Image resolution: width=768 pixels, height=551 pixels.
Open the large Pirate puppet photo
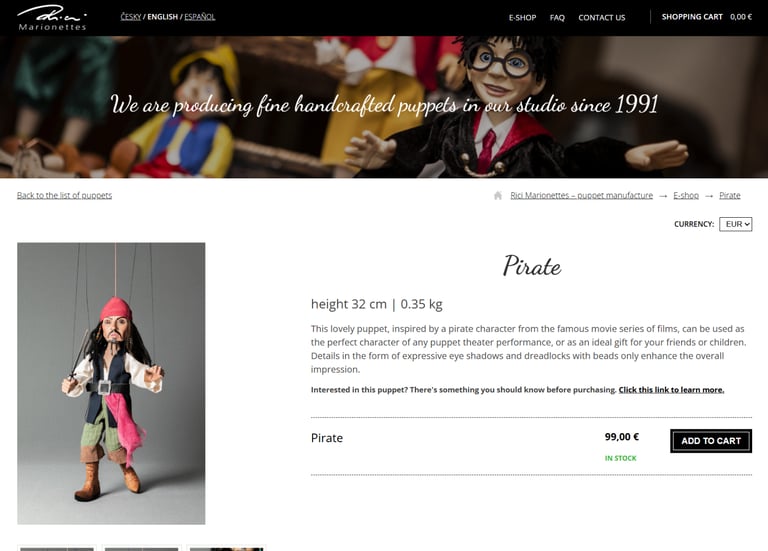[111, 383]
